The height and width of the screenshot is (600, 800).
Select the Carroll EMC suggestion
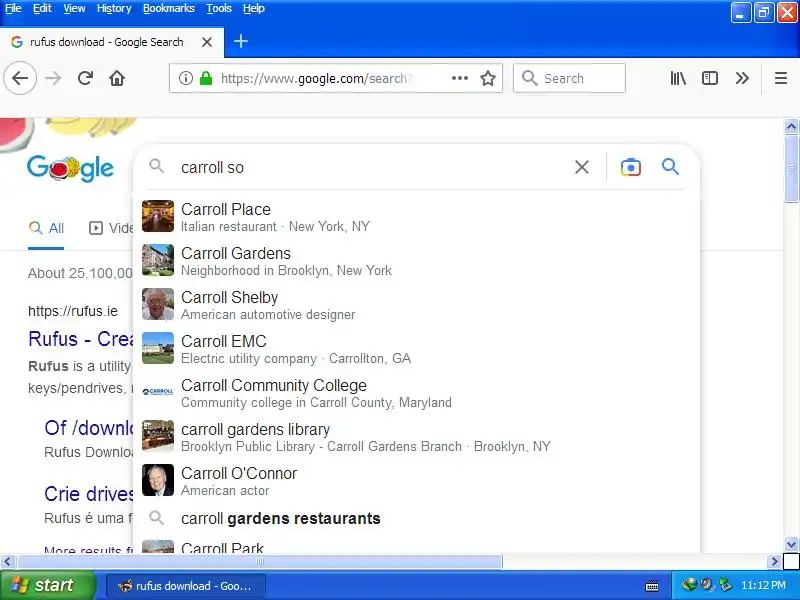click(416, 348)
